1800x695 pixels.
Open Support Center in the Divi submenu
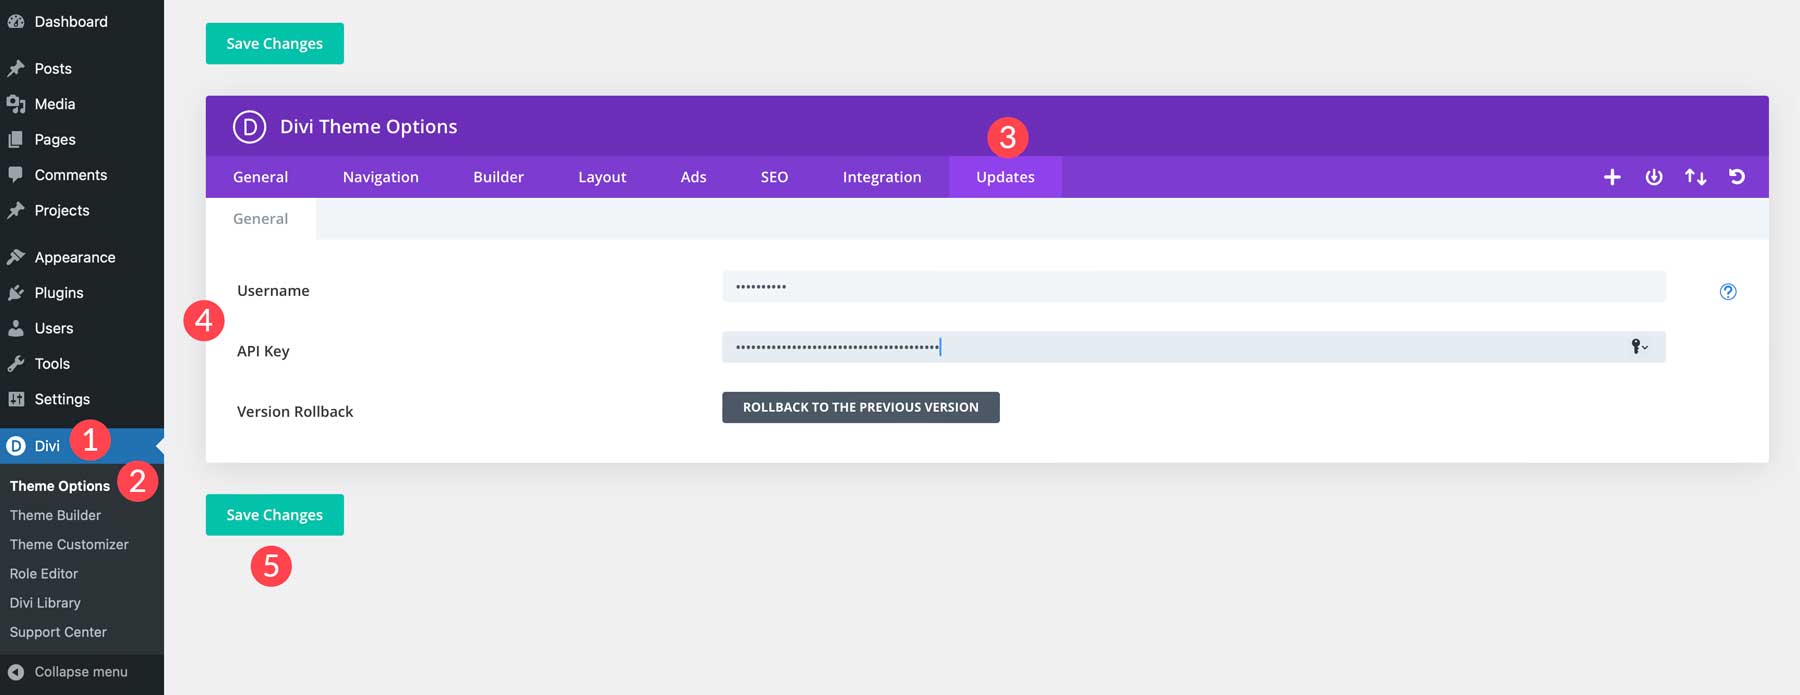click(x=58, y=632)
